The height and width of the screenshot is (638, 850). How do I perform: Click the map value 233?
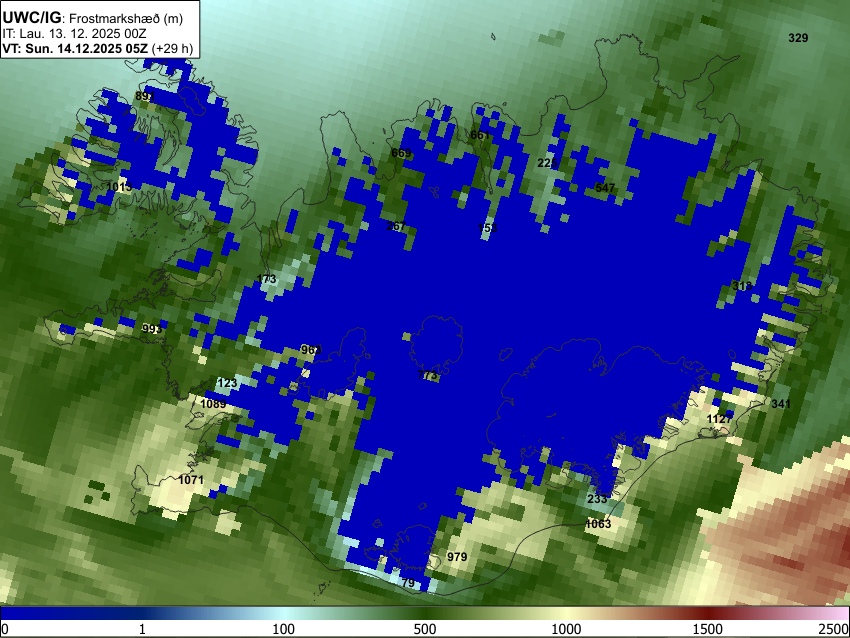pyautogui.click(x=597, y=499)
